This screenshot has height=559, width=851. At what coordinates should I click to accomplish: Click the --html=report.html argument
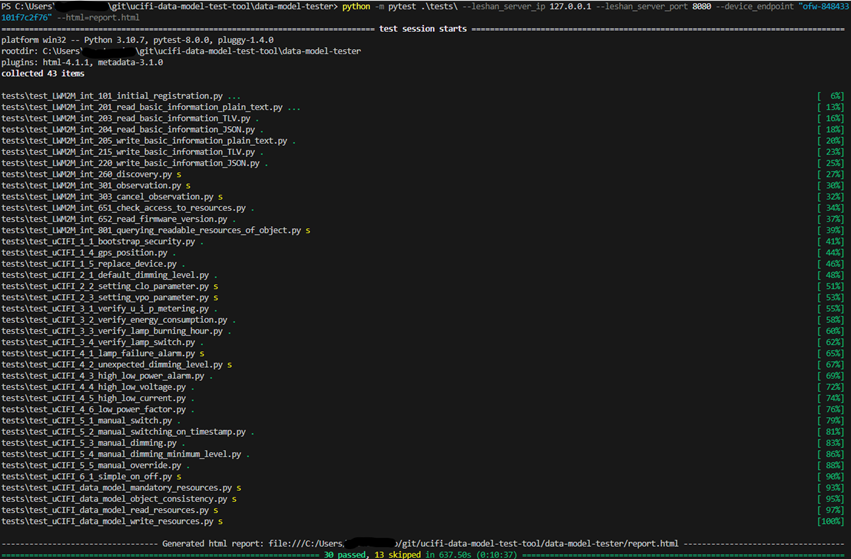98,18
